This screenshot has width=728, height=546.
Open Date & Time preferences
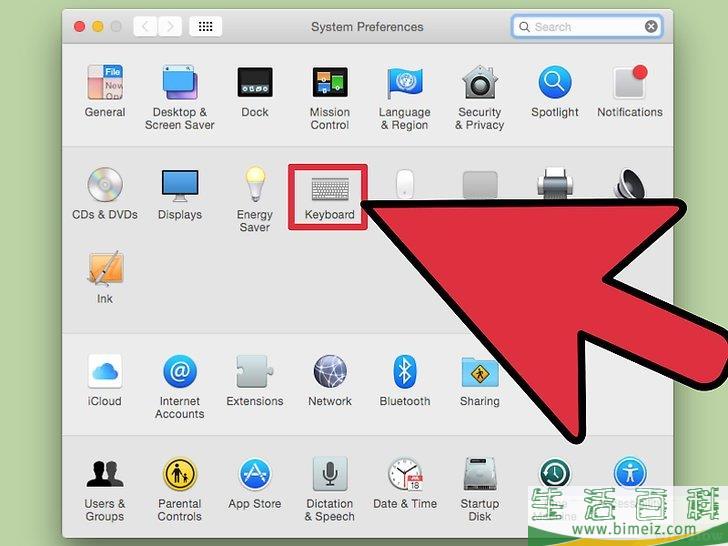coord(405,483)
